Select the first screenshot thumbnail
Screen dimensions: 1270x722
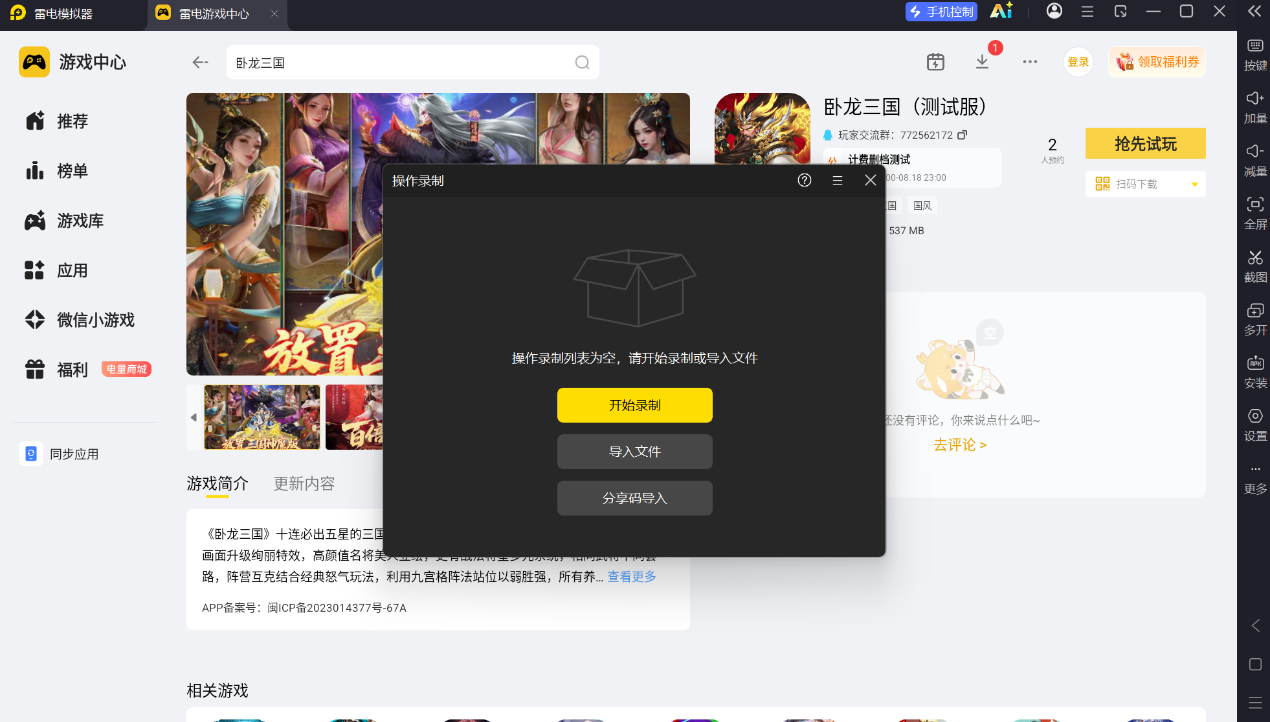pyautogui.click(x=262, y=417)
